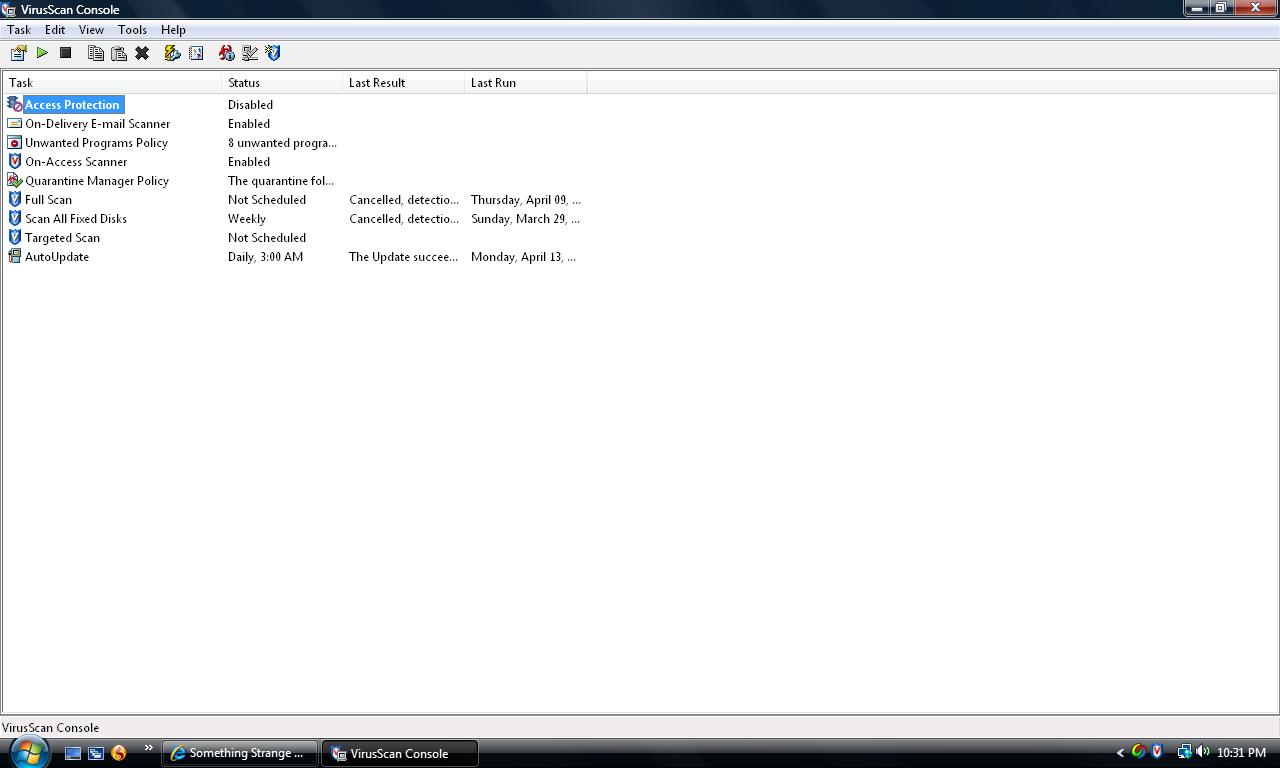Select the Access Protection task
The width and height of the screenshot is (1280, 768).
click(x=72, y=104)
